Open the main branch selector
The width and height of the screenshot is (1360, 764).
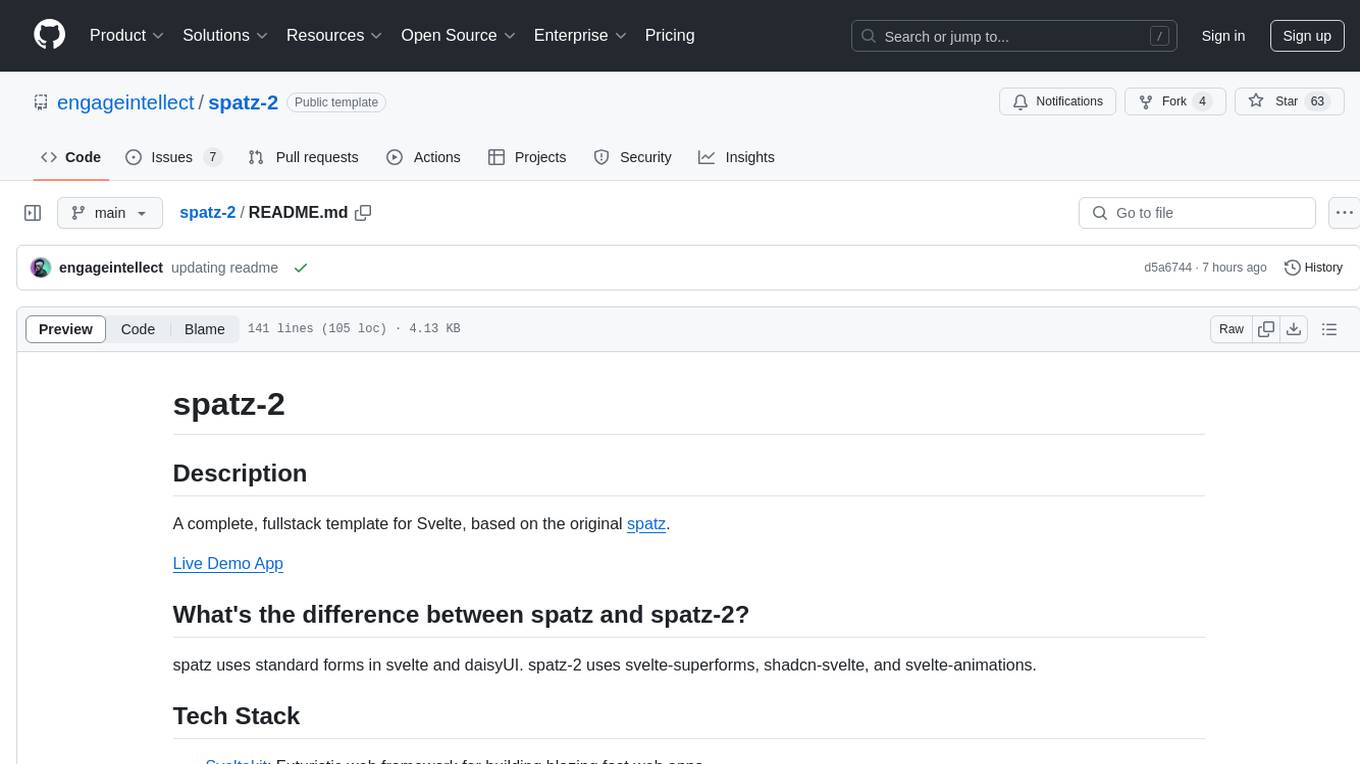[x=109, y=213]
